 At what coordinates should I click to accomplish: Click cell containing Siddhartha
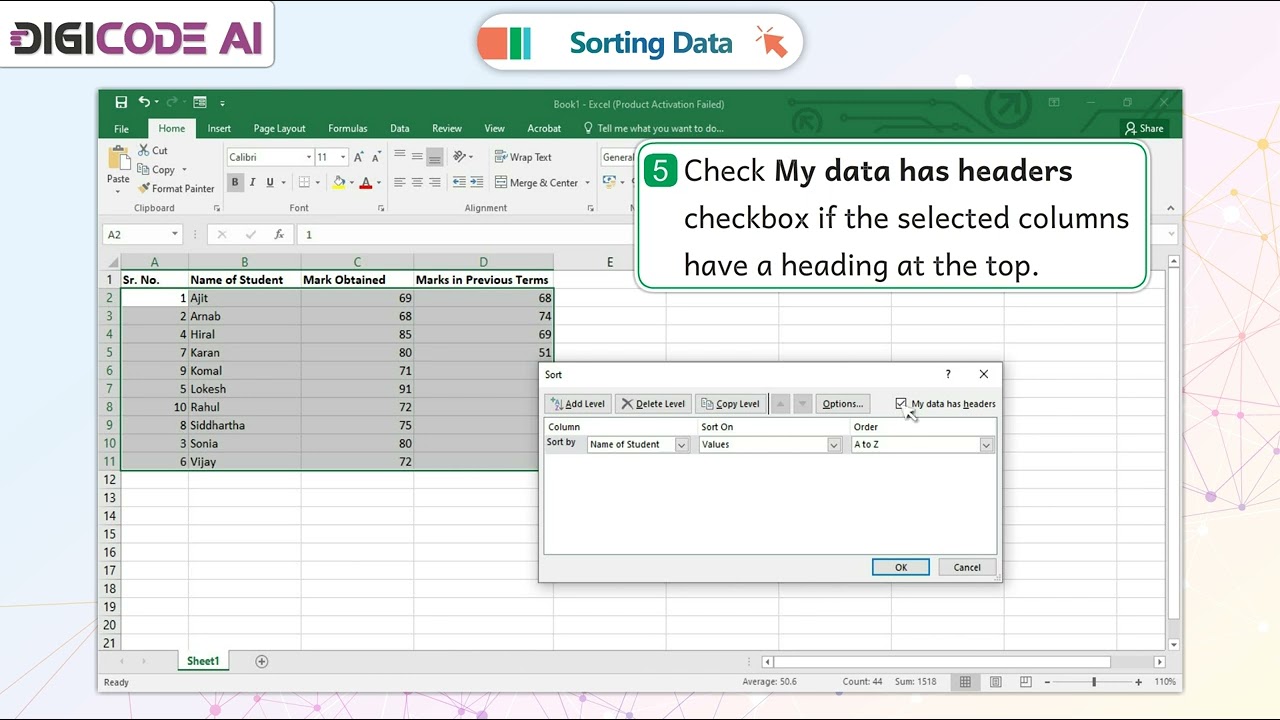(245, 425)
